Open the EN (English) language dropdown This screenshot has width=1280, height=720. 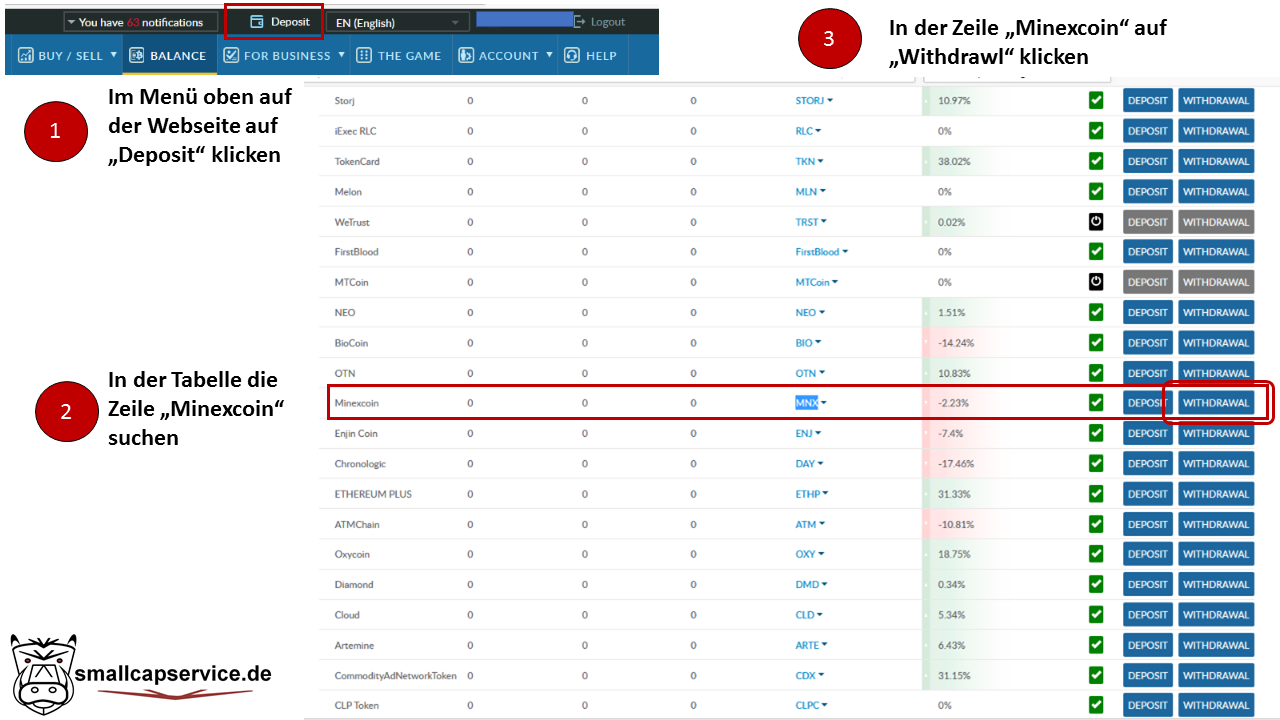pyautogui.click(x=397, y=22)
